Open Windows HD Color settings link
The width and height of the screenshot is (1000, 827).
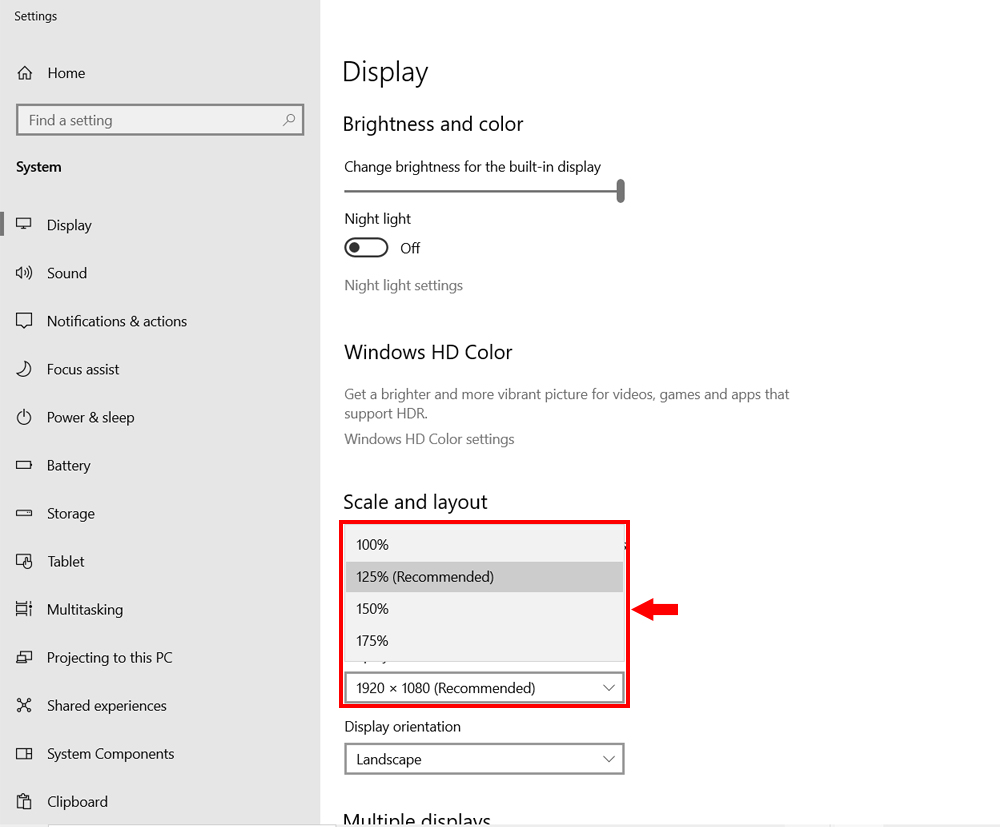click(x=429, y=439)
